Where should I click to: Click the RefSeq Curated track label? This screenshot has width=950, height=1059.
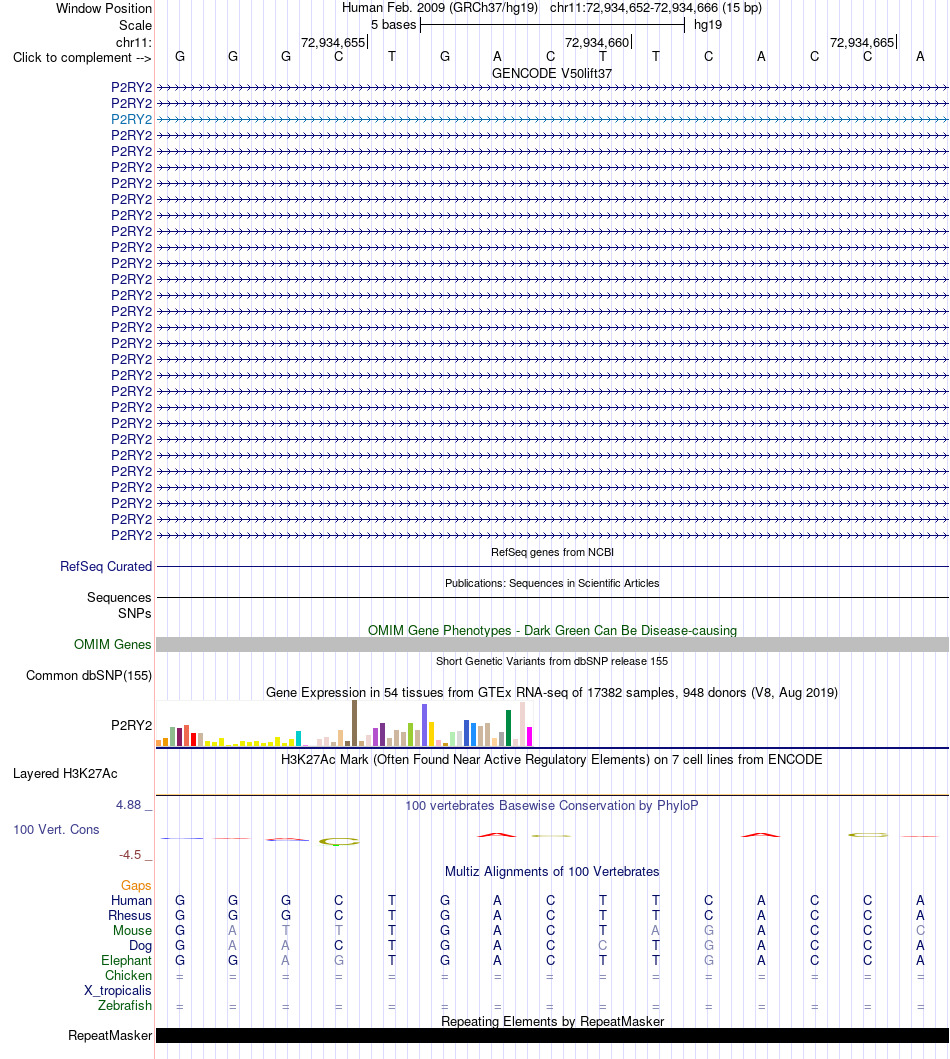point(106,567)
